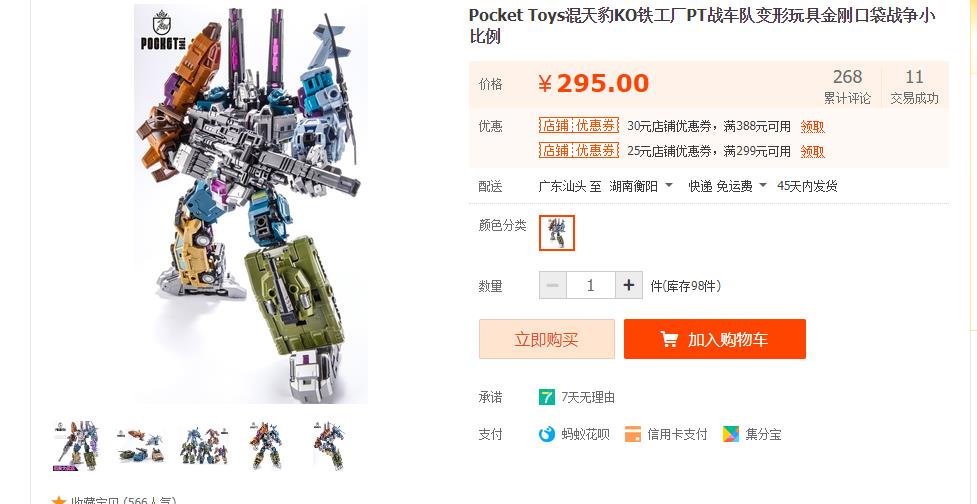Image resolution: width=977 pixels, height=504 pixels.
Task: Add the item to the shopping cart
Action: 715,339
